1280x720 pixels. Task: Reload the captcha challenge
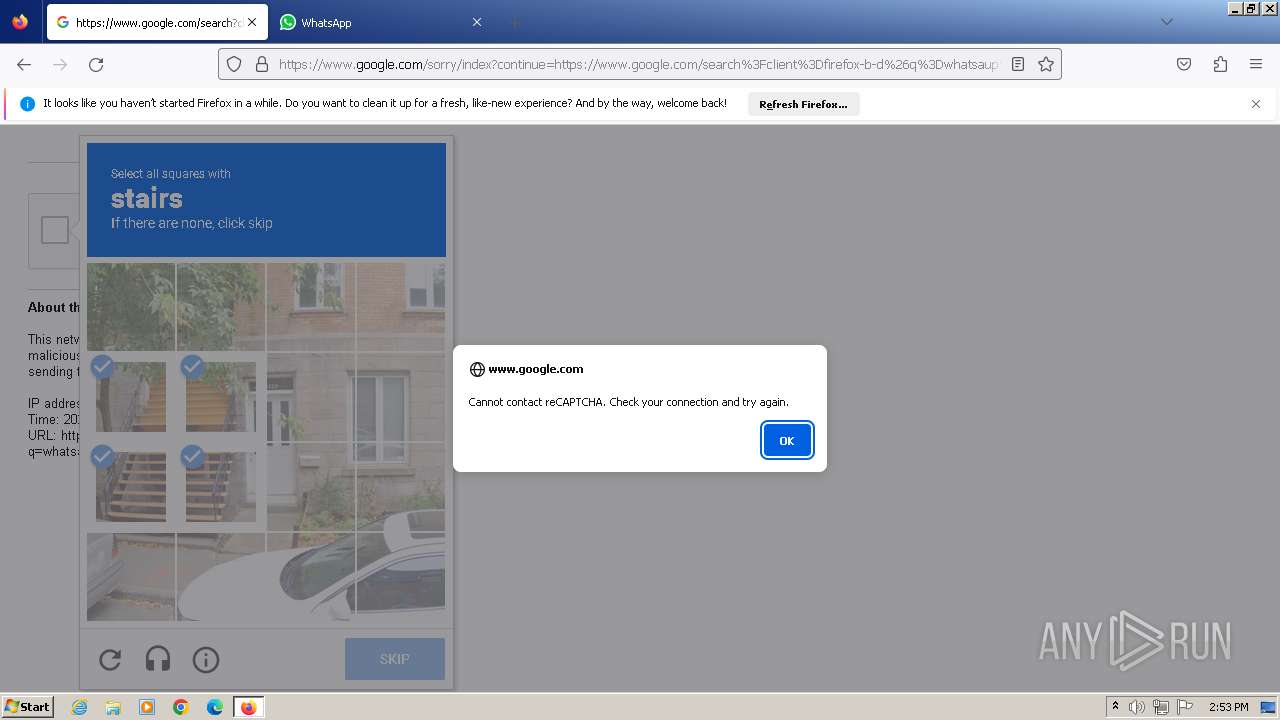(110, 659)
